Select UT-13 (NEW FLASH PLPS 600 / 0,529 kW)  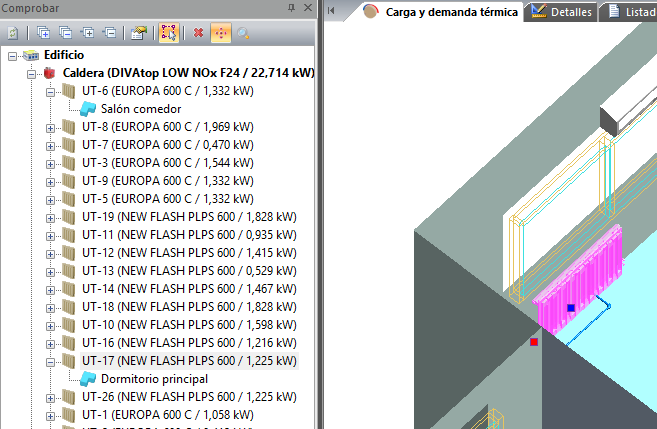189,271
